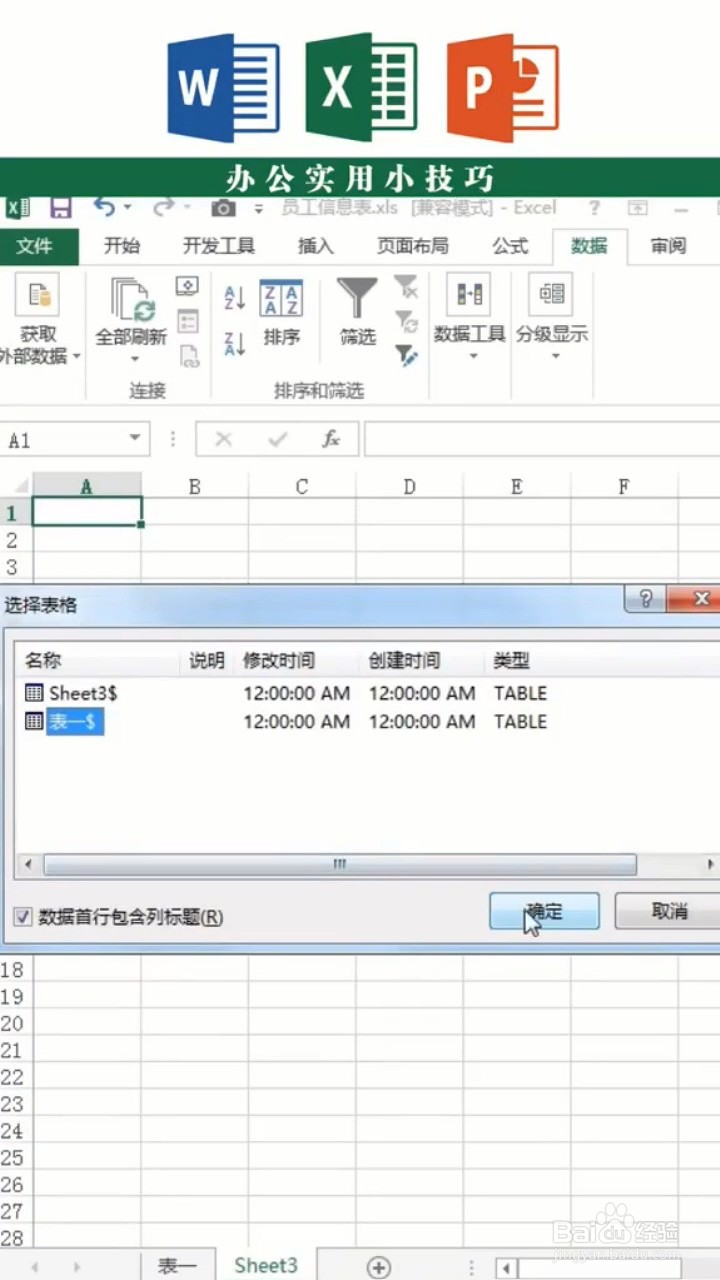Screen dimensions: 720x1280
Task: Click the OK (确定) button
Action: pos(545,911)
